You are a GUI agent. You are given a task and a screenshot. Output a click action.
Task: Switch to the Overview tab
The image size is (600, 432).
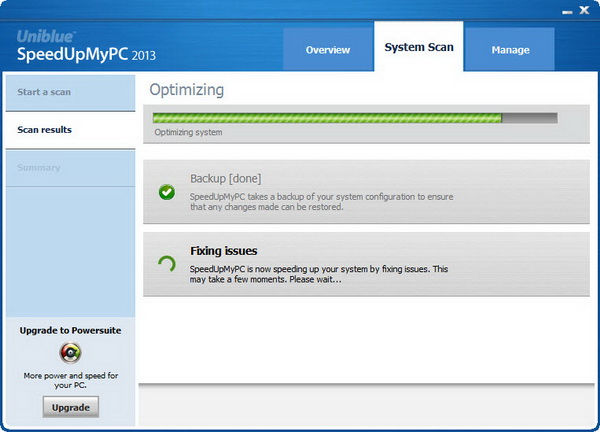point(328,49)
